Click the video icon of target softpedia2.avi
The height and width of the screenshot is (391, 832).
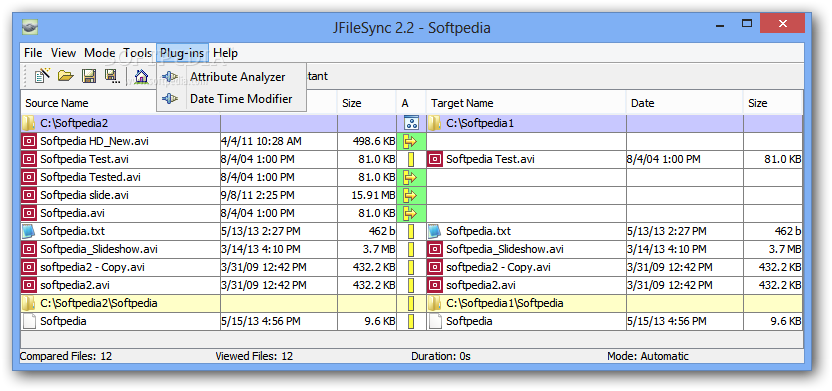(435, 285)
